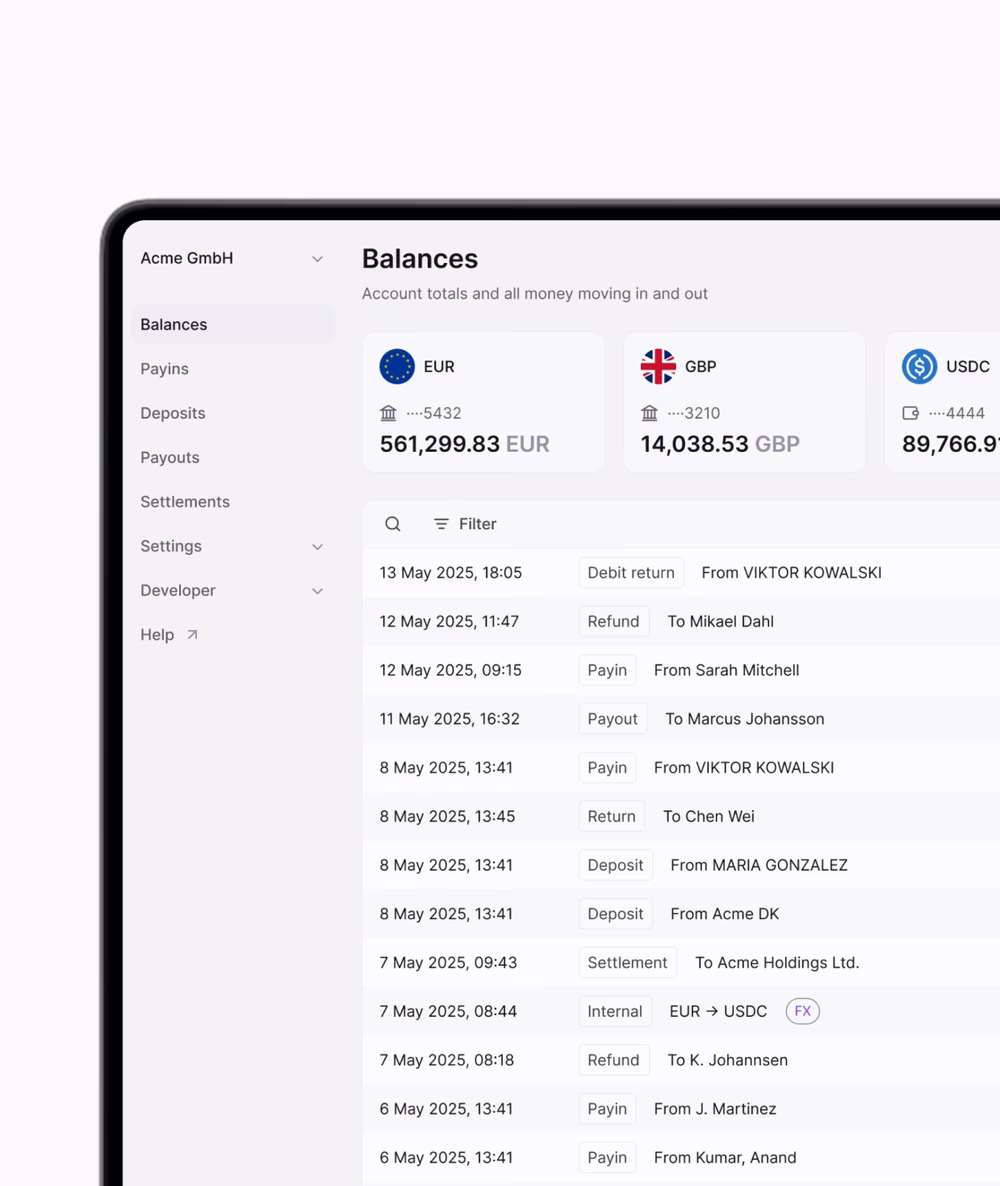Click date '12 May 2025, 09:15'

coord(450,670)
